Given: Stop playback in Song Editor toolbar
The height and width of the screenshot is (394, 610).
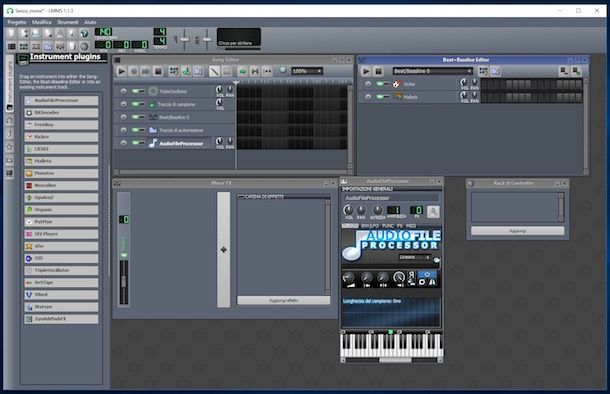Looking at the screenshot, I should coord(158,71).
